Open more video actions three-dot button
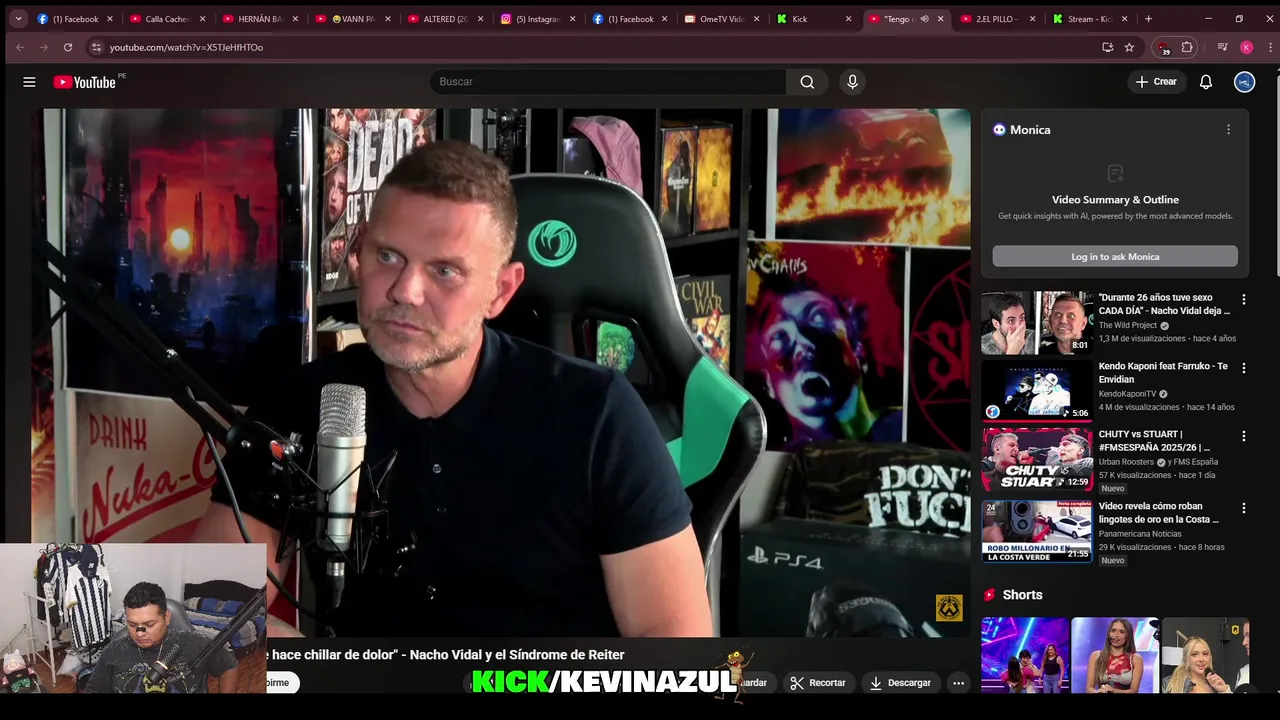The width and height of the screenshot is (1280, 720). pos(958,683)
